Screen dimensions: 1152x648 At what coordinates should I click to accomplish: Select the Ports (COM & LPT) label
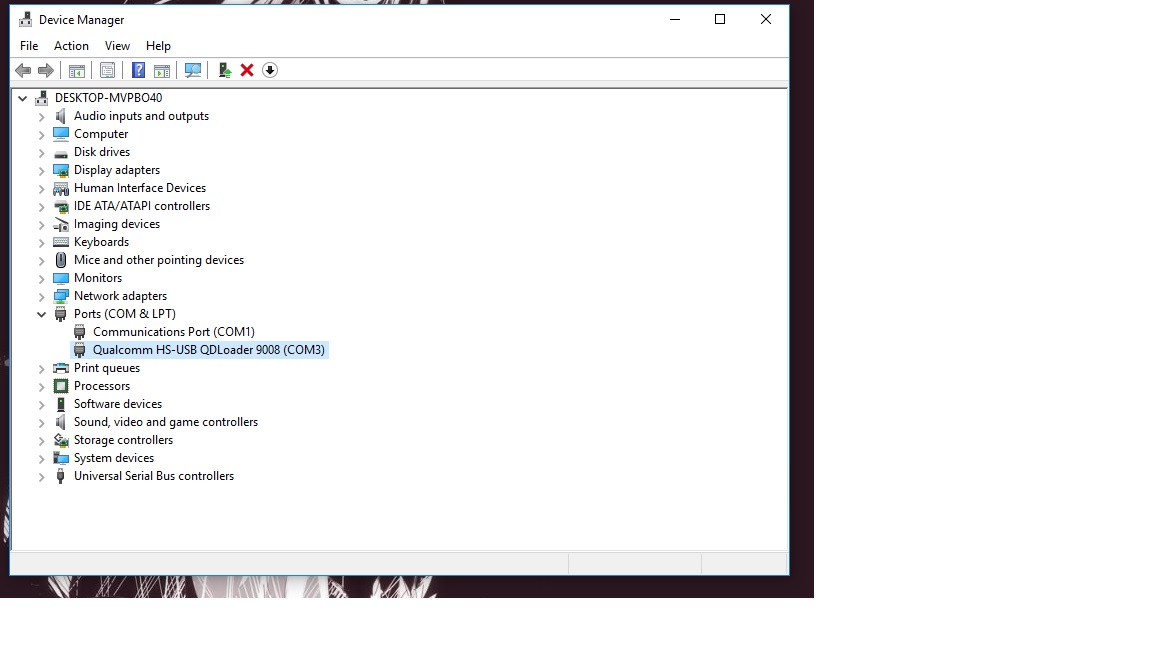click(125, 314)
